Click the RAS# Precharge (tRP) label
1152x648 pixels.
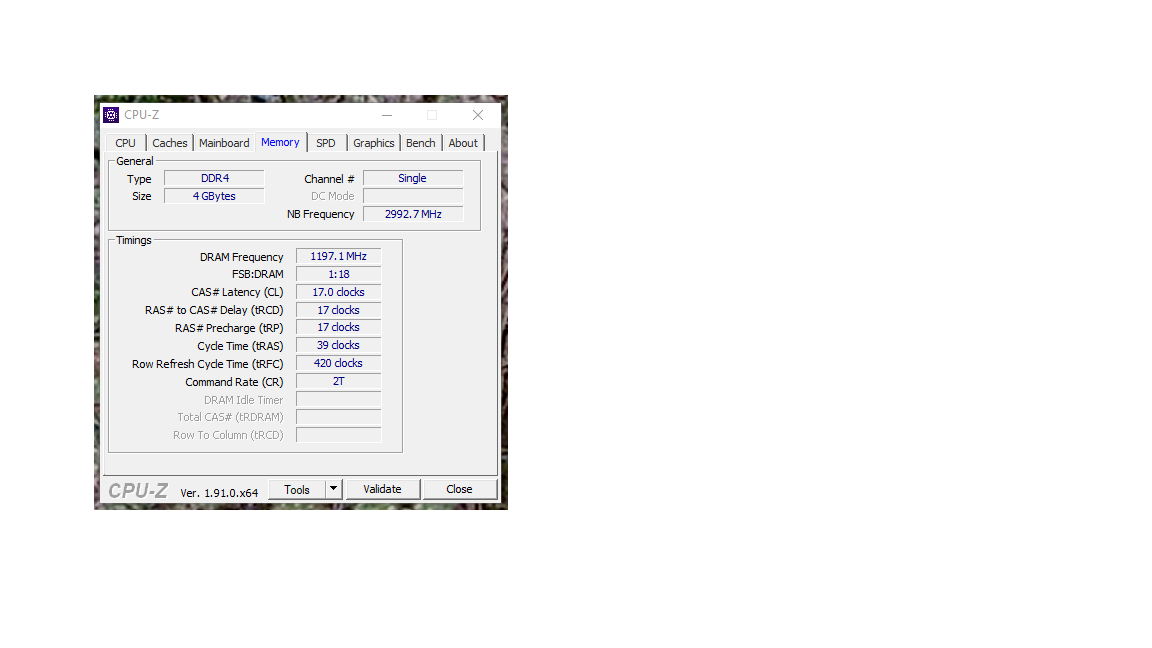tap(228, 328)
